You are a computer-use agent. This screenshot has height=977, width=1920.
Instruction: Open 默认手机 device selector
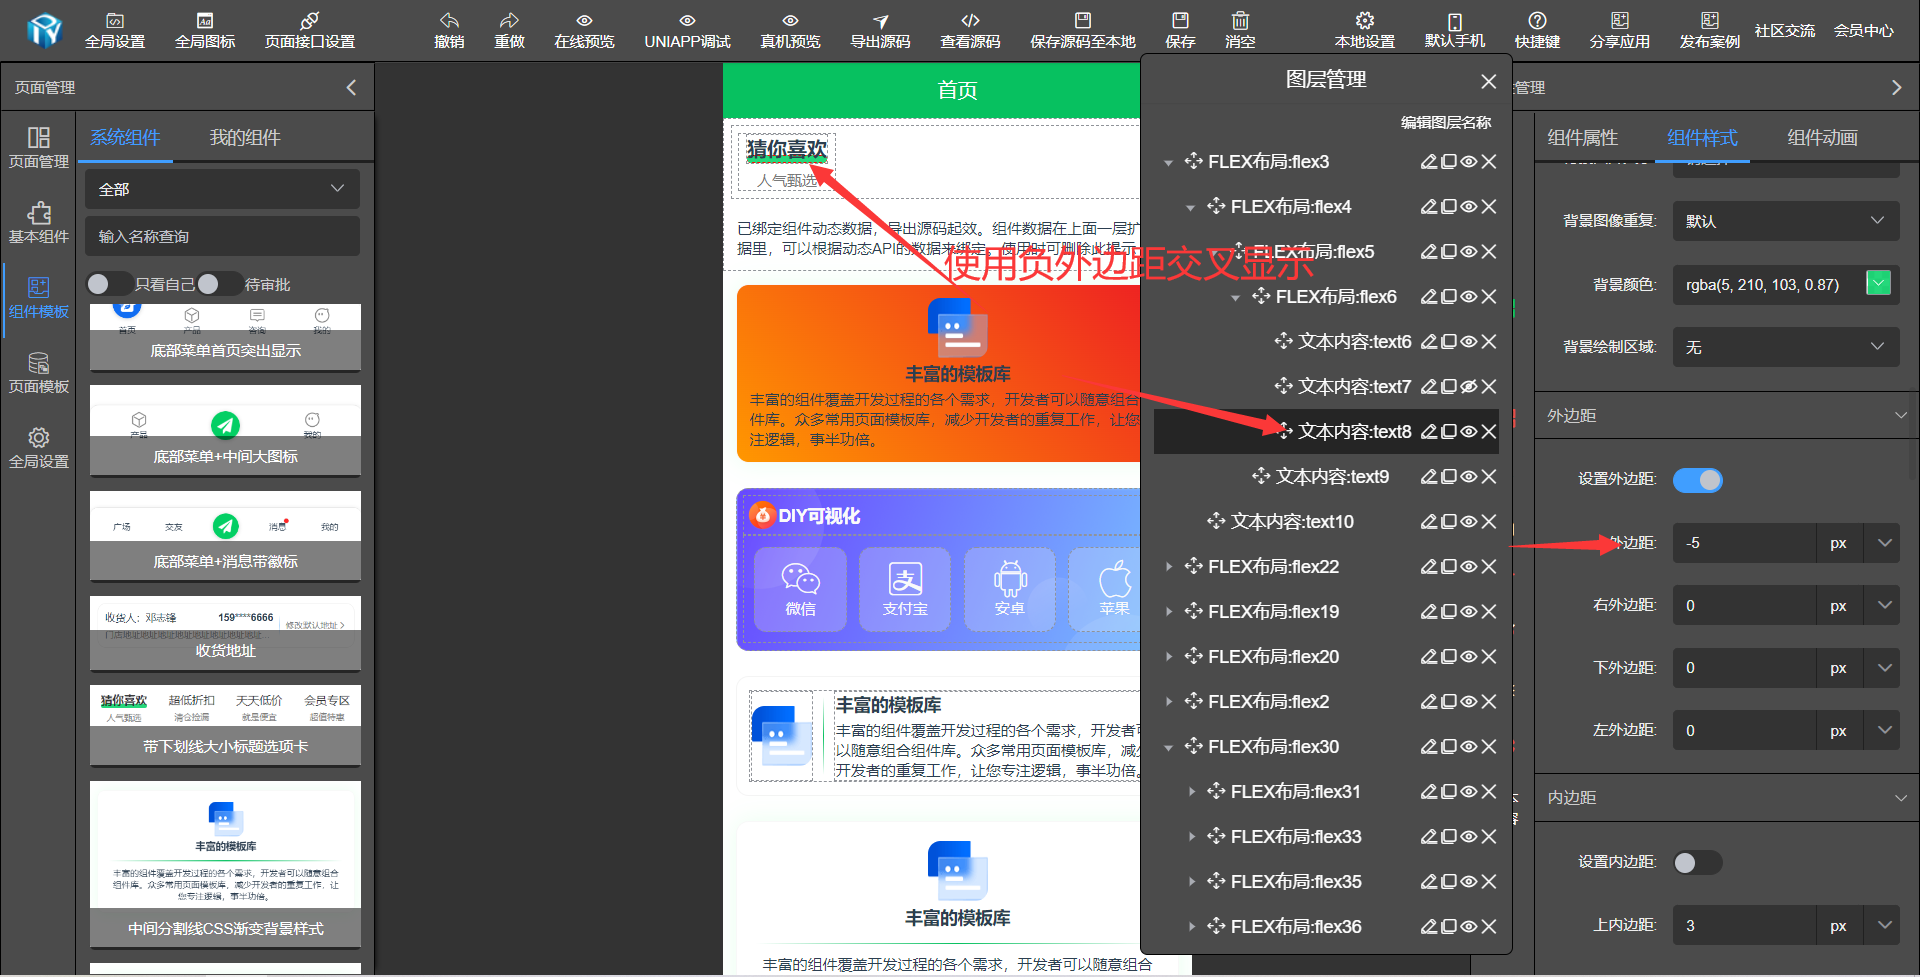(1455, 31)
